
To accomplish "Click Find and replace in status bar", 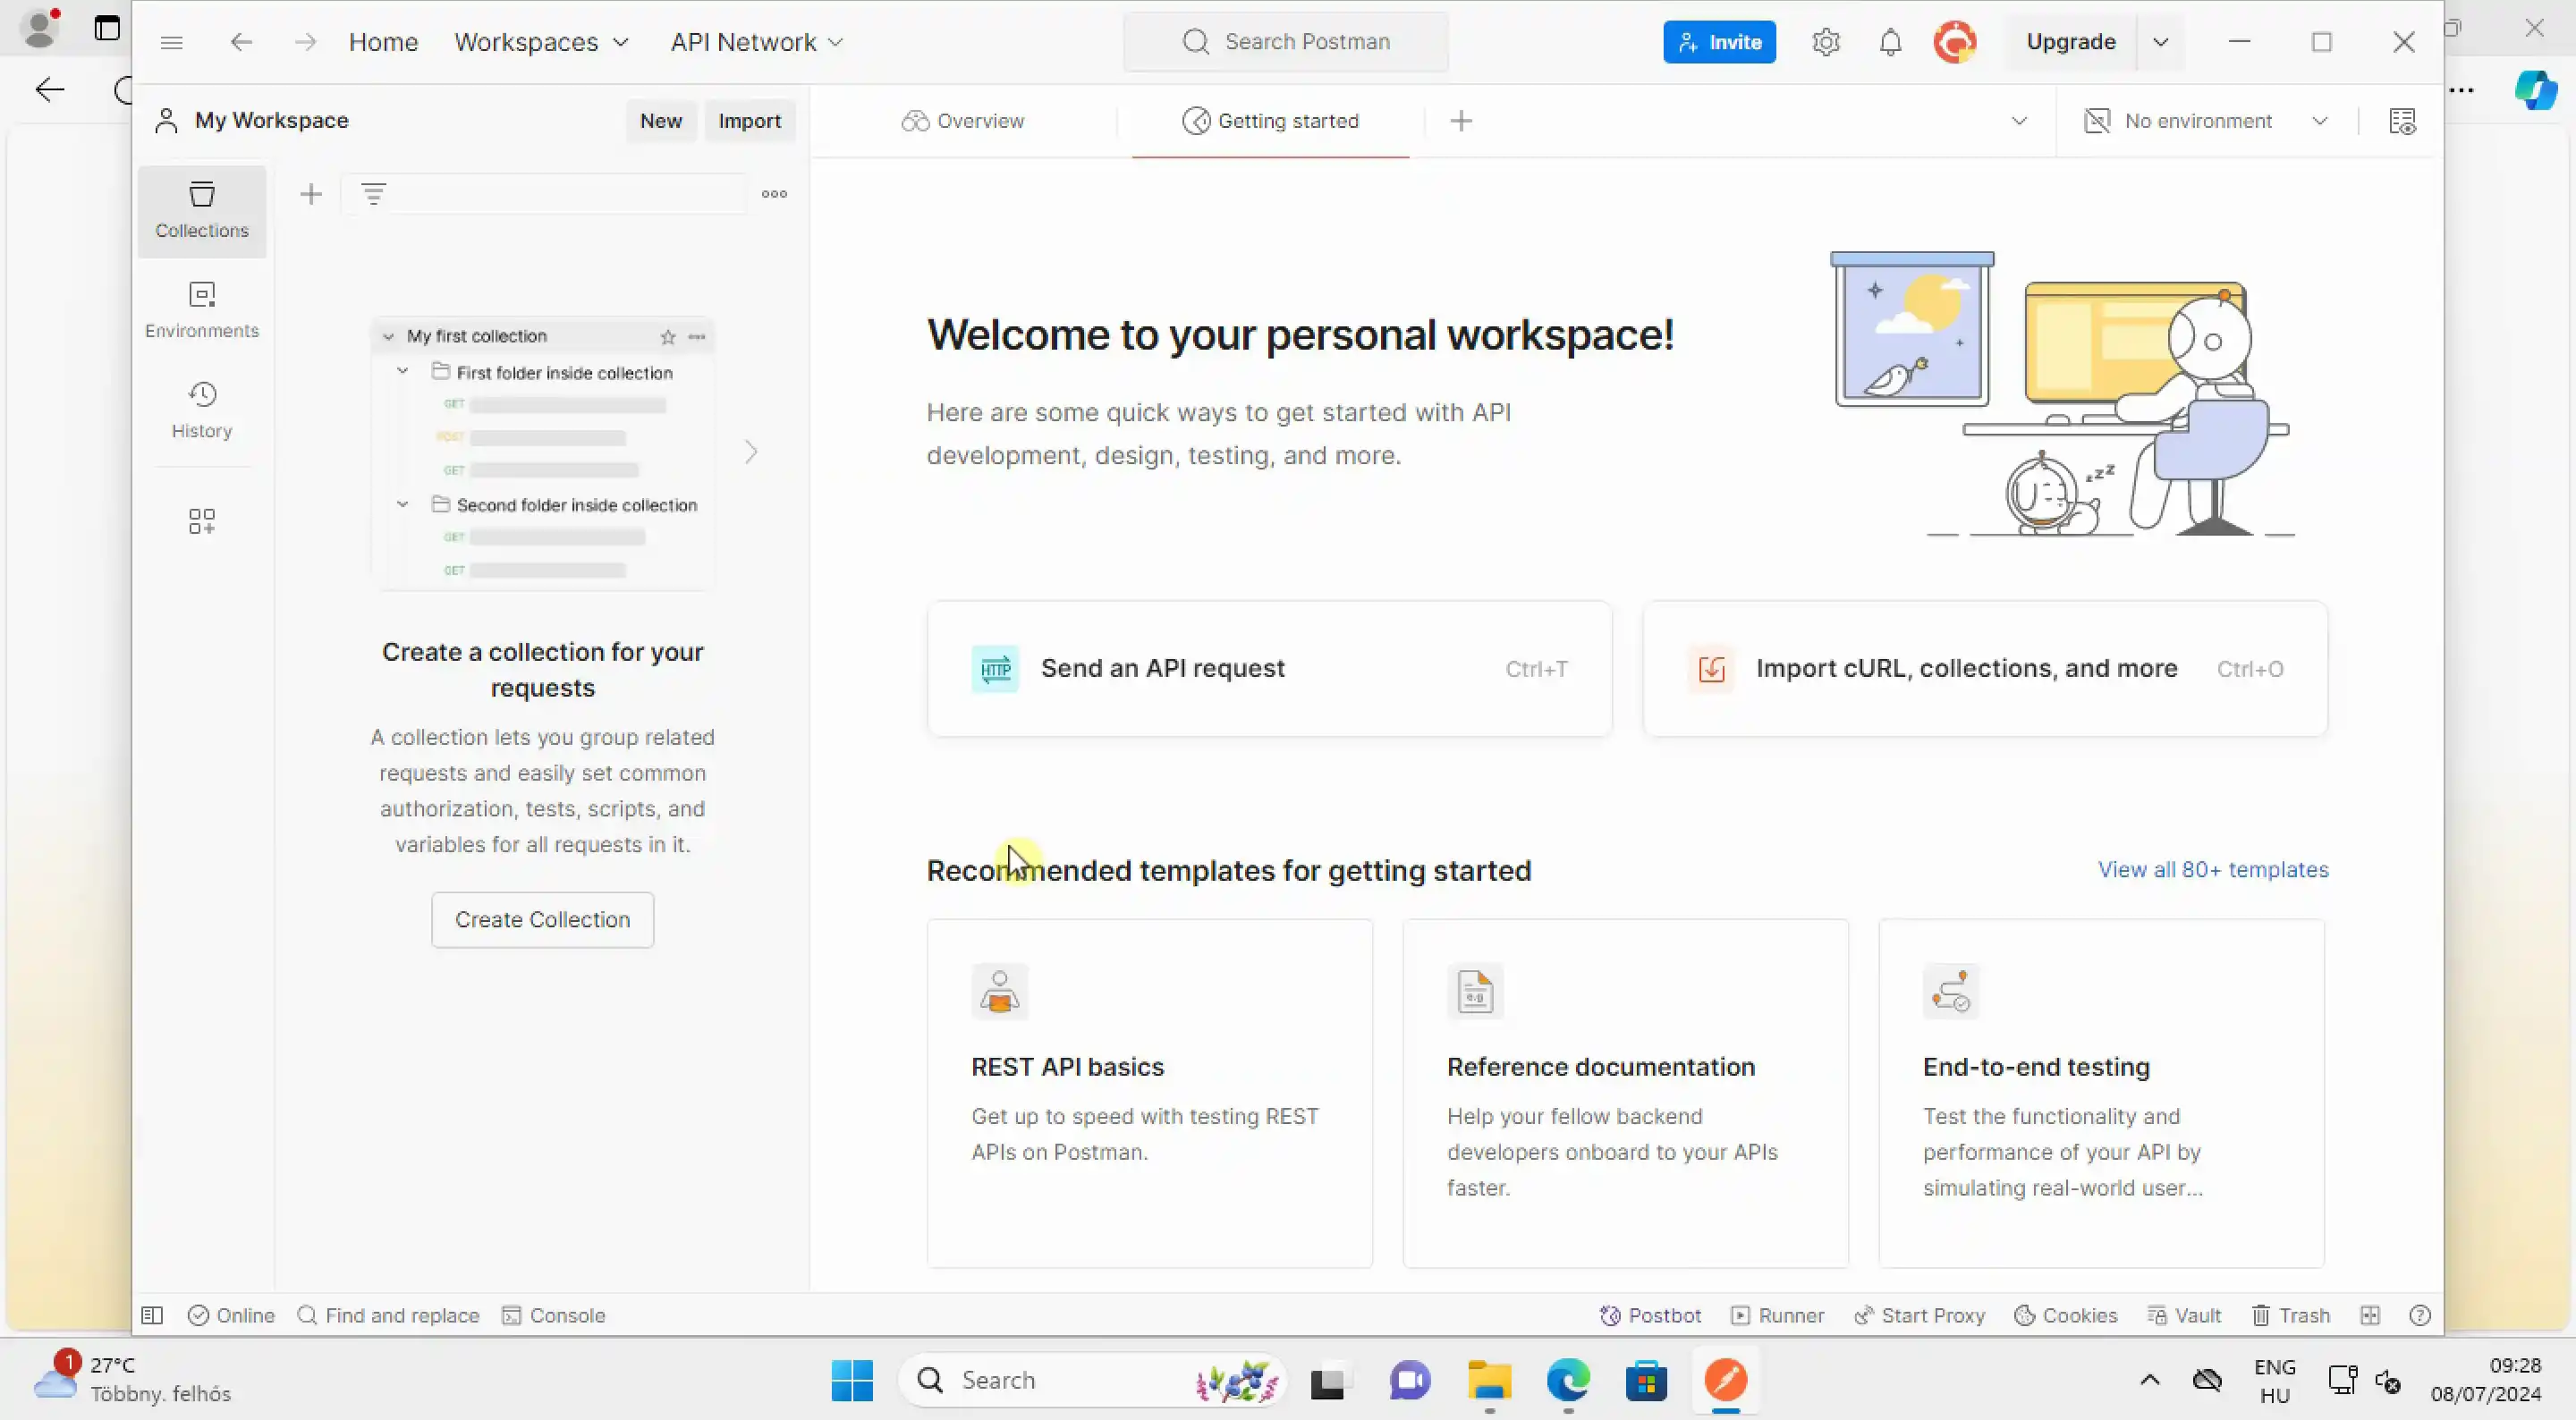I will 388,1314.
